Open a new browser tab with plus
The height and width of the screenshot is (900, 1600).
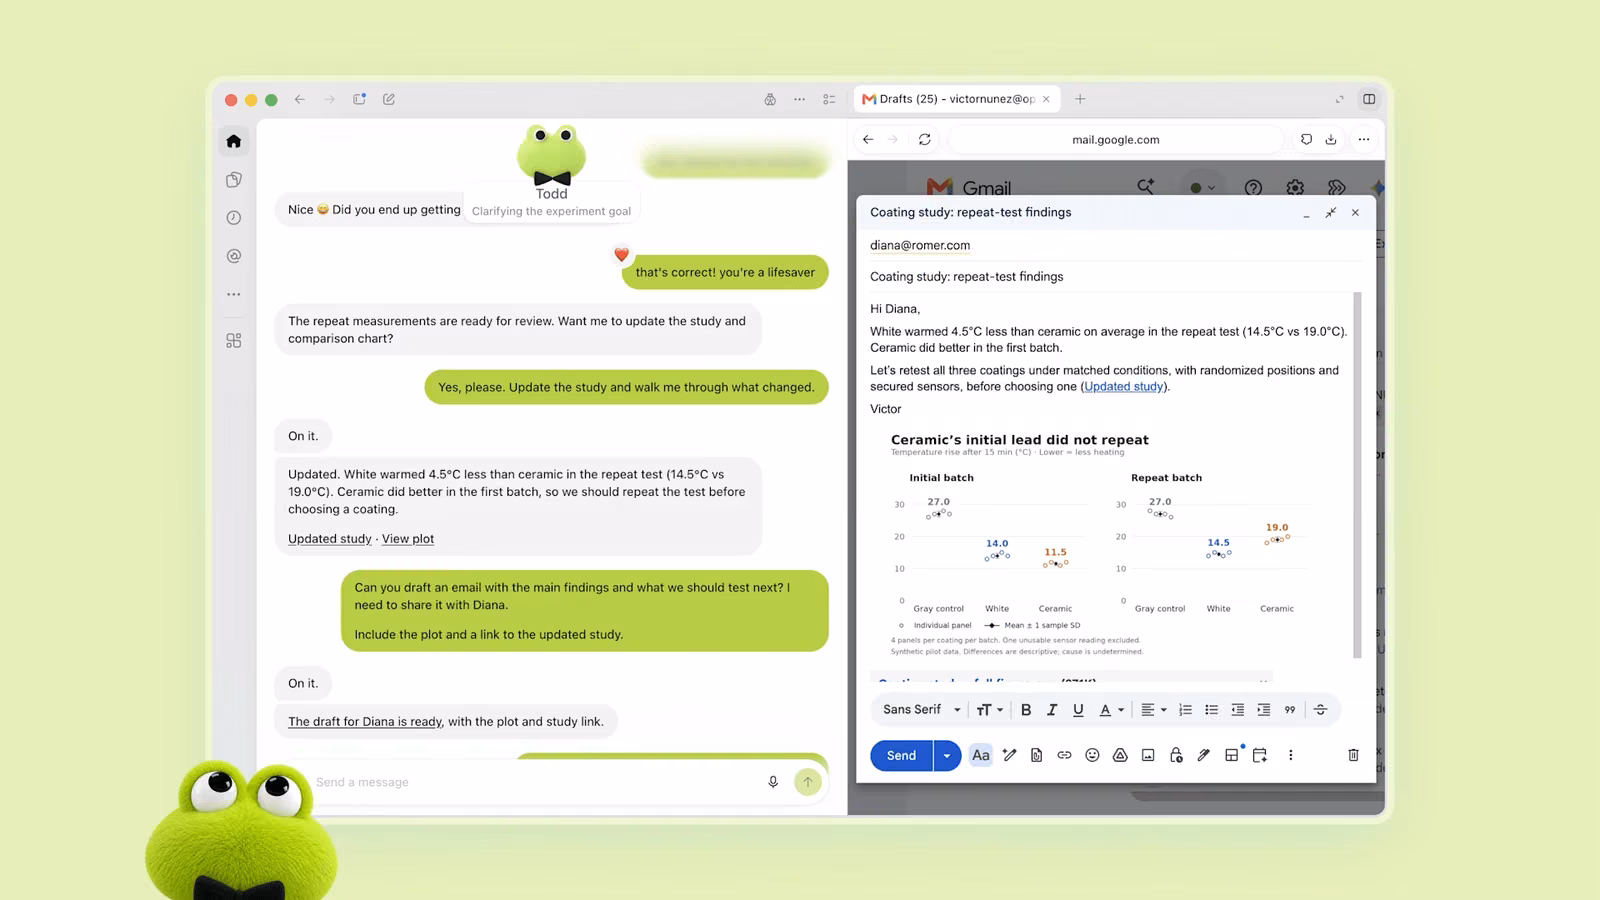pyautogui.click(x=1080, y=99)
